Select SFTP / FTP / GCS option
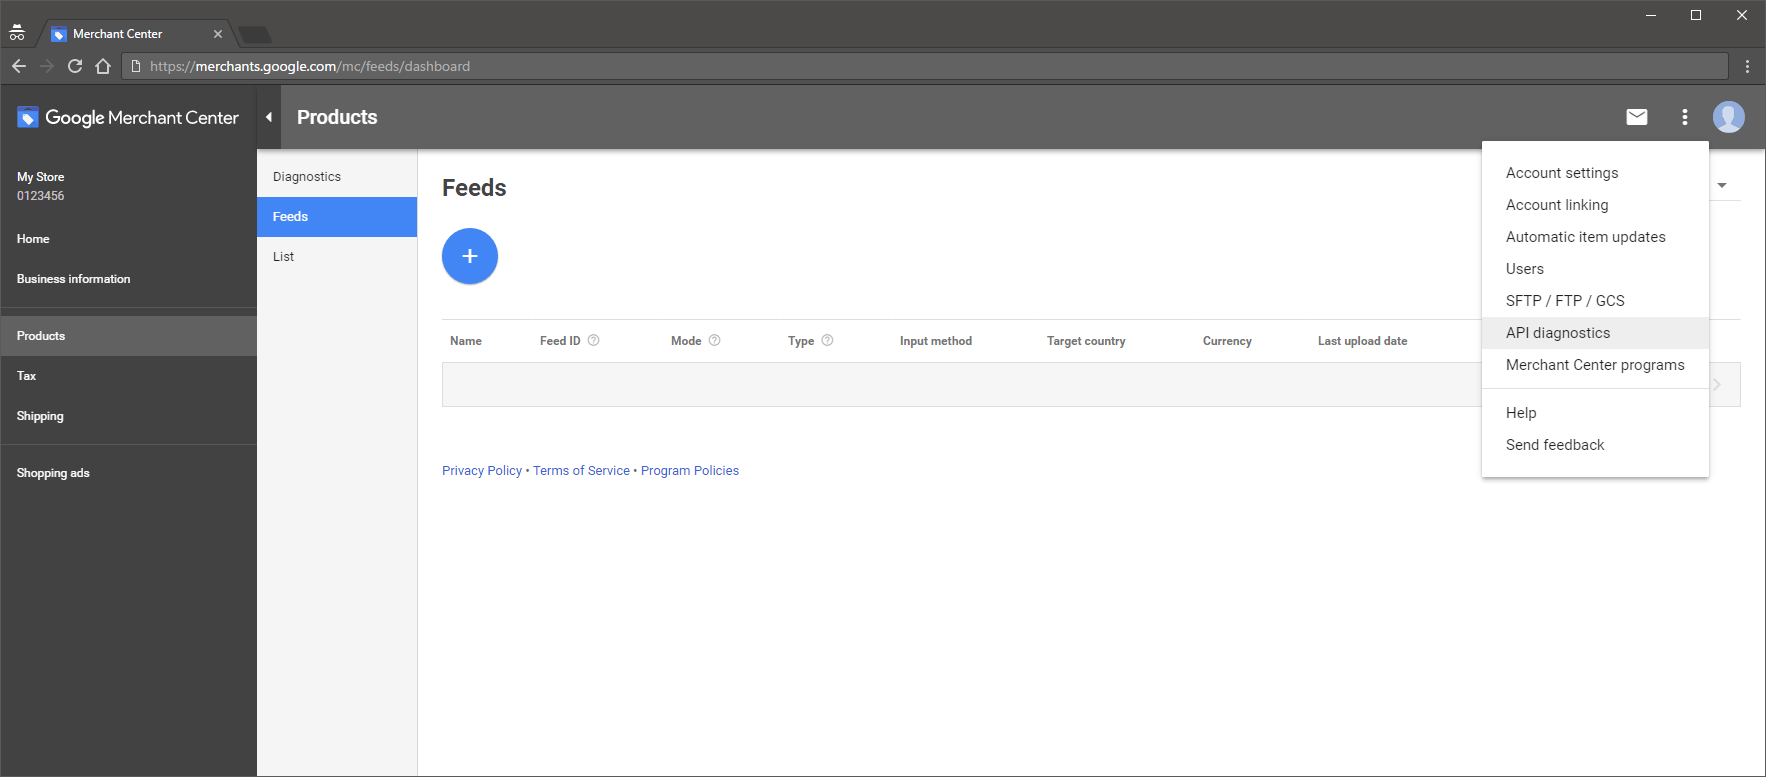Image resolution: width=1766 pixels, height=777 pixels. pyautogui.click(x=1595, y=301)
